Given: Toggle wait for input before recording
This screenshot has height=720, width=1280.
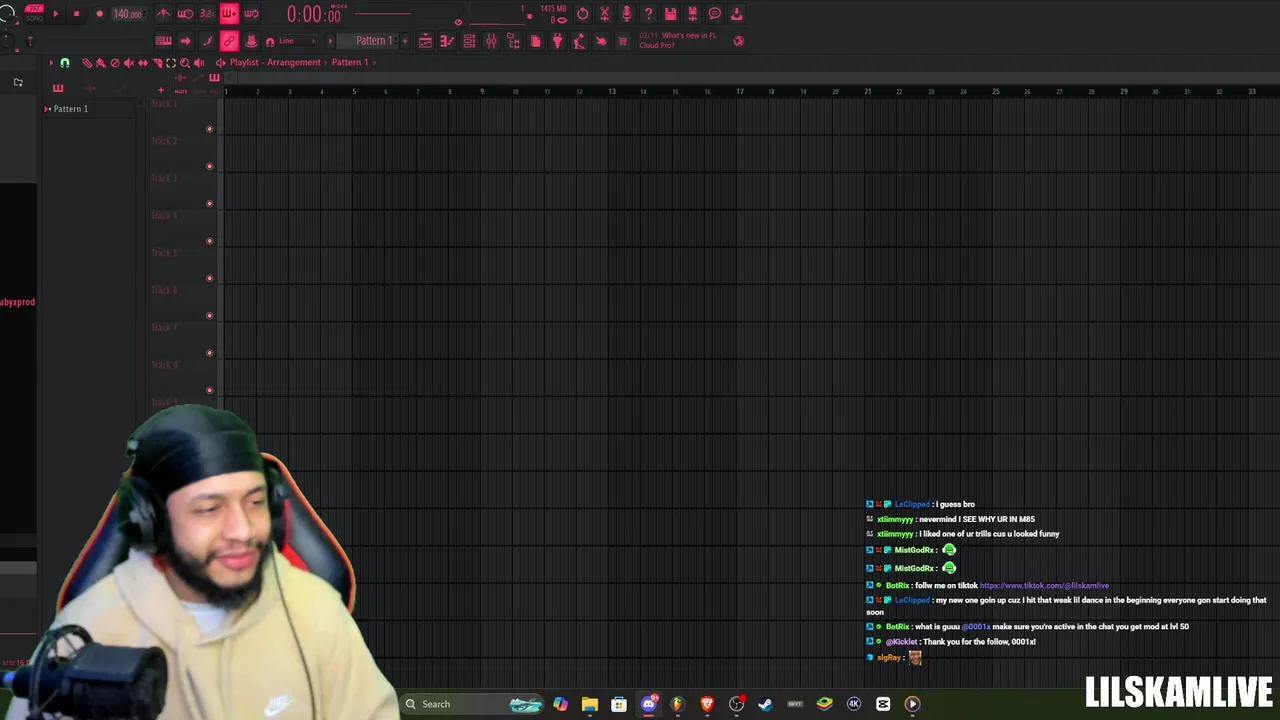Looking at the screenshot, I should click(185, 14).
